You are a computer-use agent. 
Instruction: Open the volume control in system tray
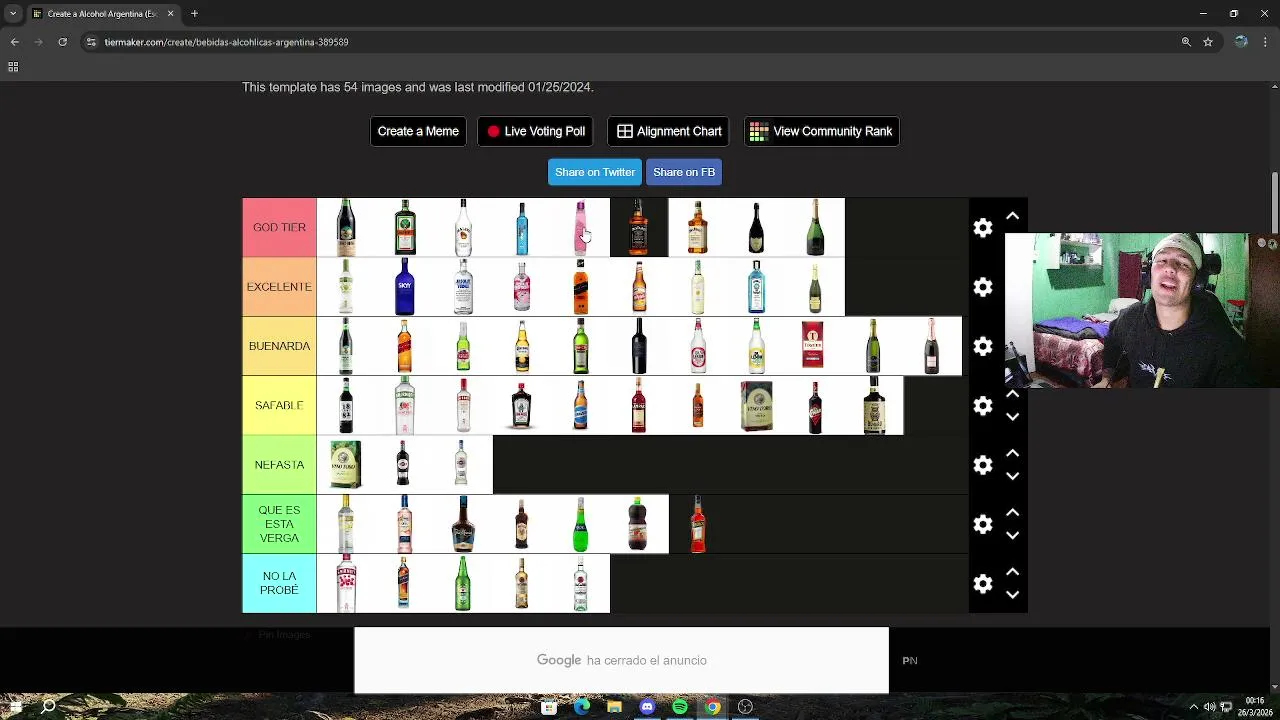tap(1209, 707)
